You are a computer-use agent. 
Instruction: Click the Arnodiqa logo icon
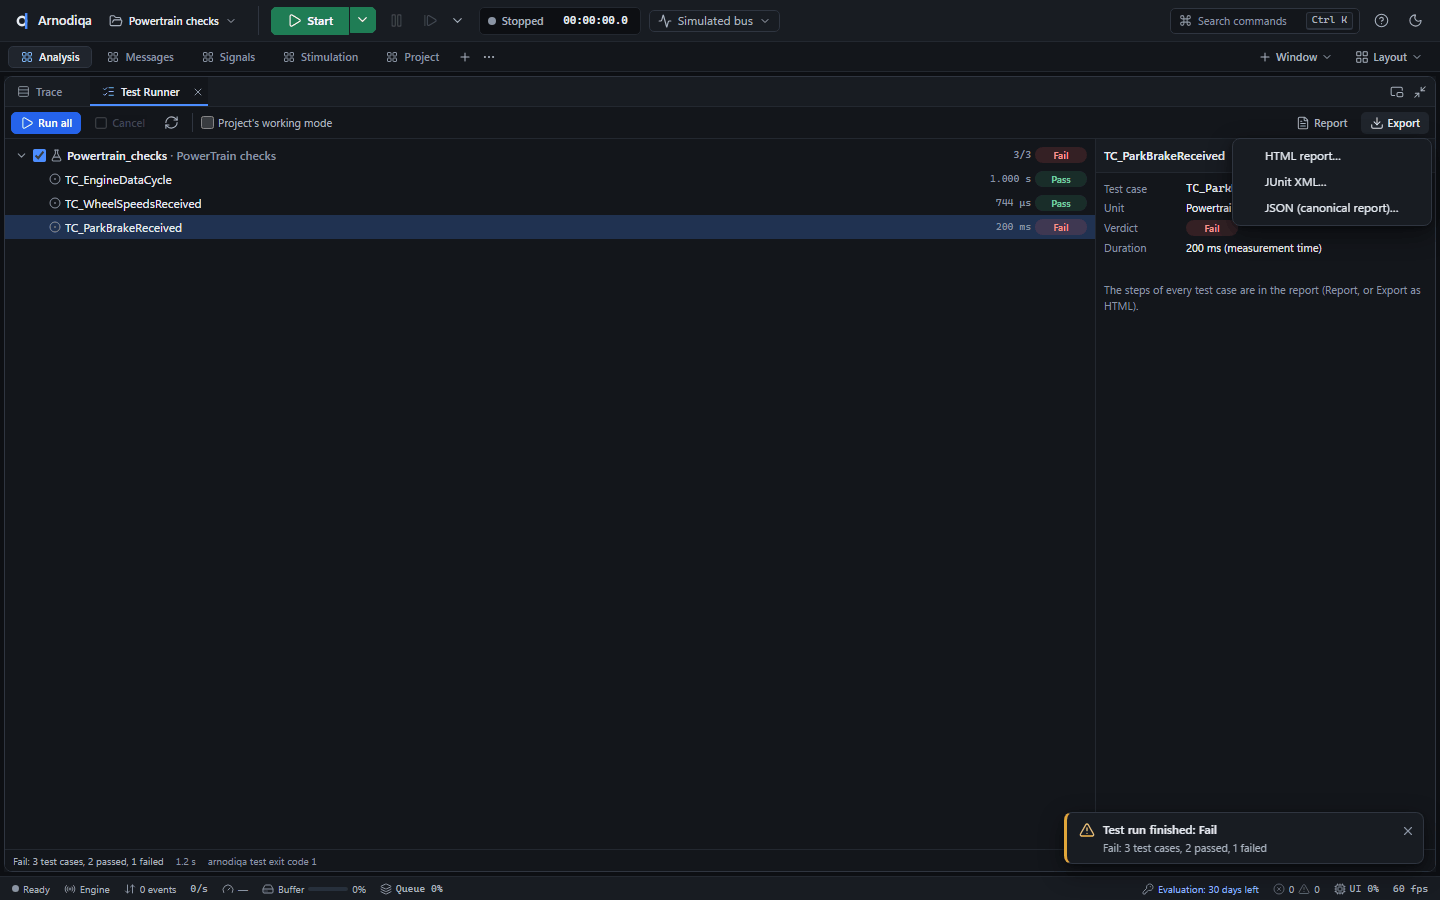21,21
